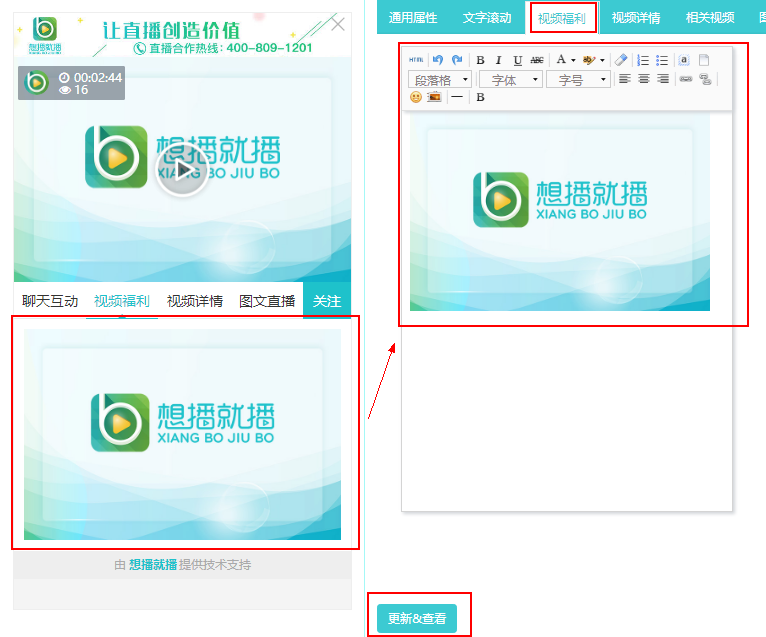Align text to the right

coord(663,79)
